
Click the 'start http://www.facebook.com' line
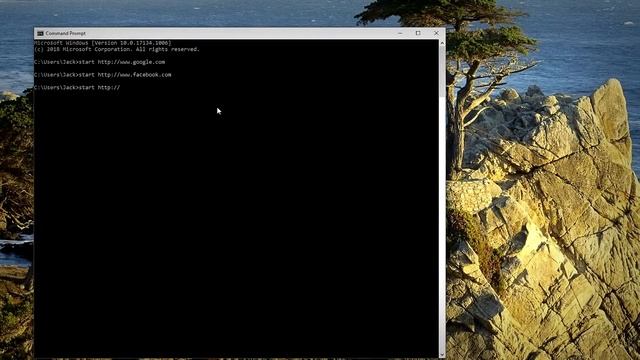[103, 75]
